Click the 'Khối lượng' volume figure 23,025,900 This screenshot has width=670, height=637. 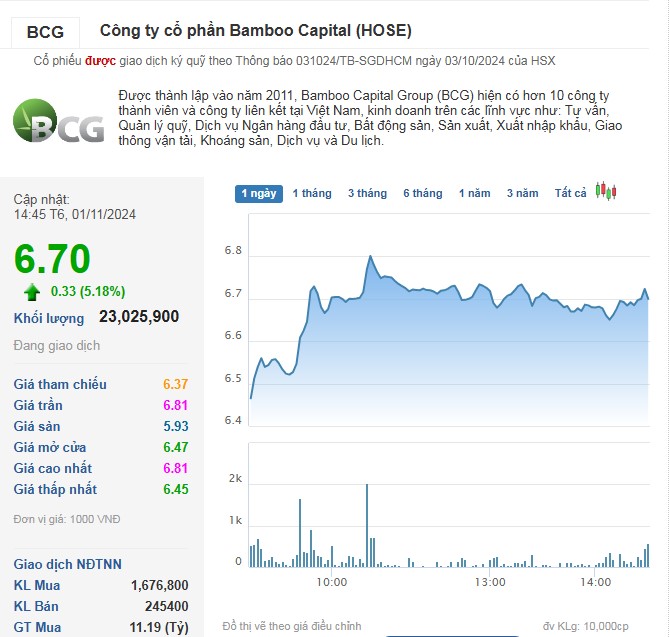coord(139,317)
